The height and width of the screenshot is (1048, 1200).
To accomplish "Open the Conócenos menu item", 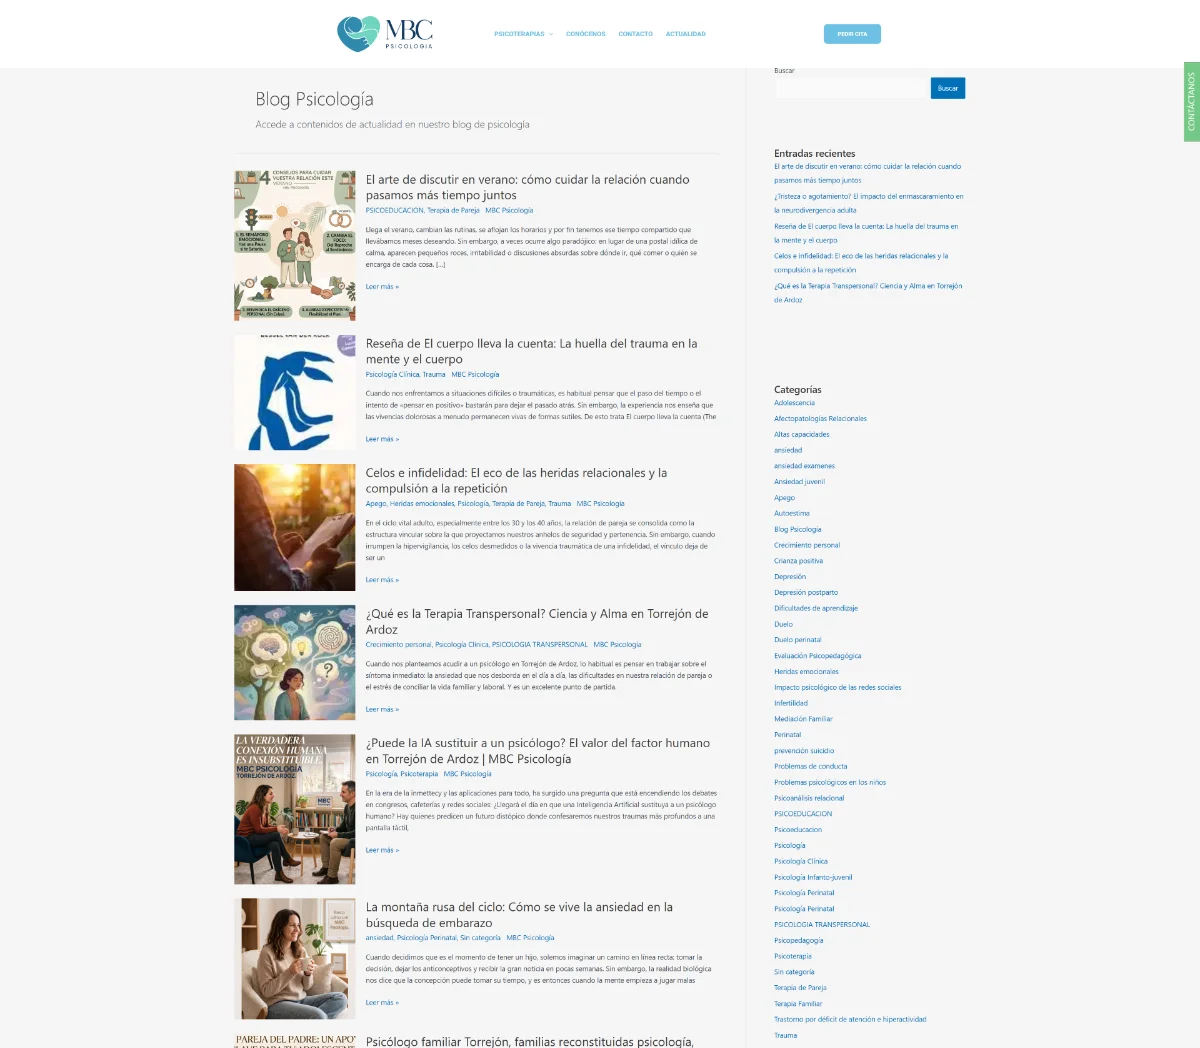I will (x=586, y=34).
